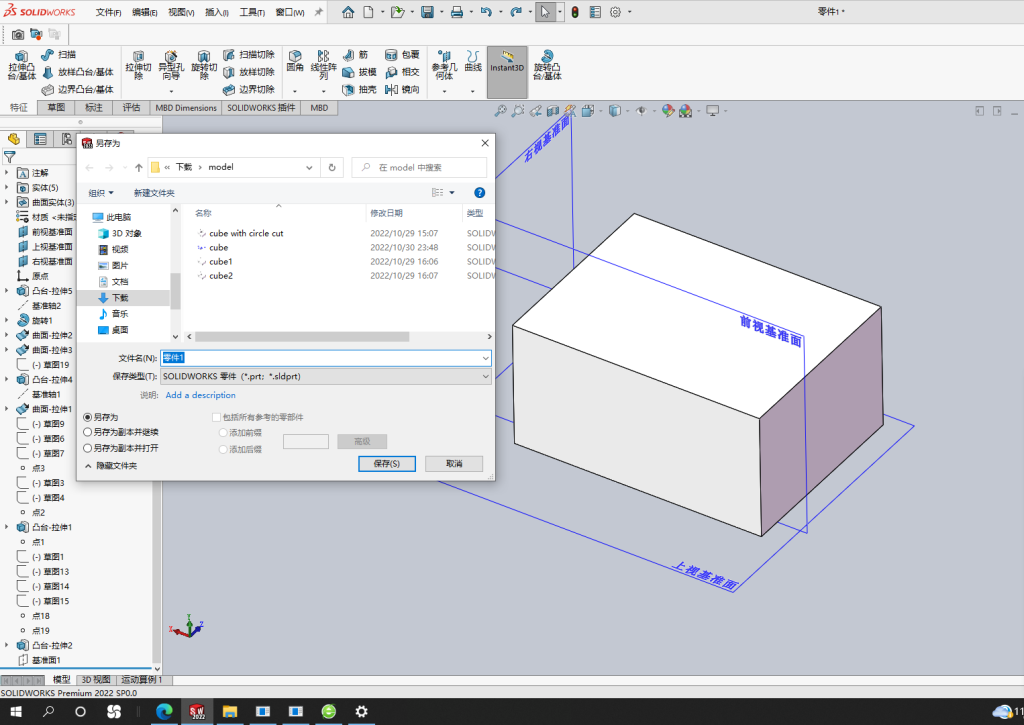
Task: Open the 组织 dropdown in the dialog
Action: click(101, 193)
